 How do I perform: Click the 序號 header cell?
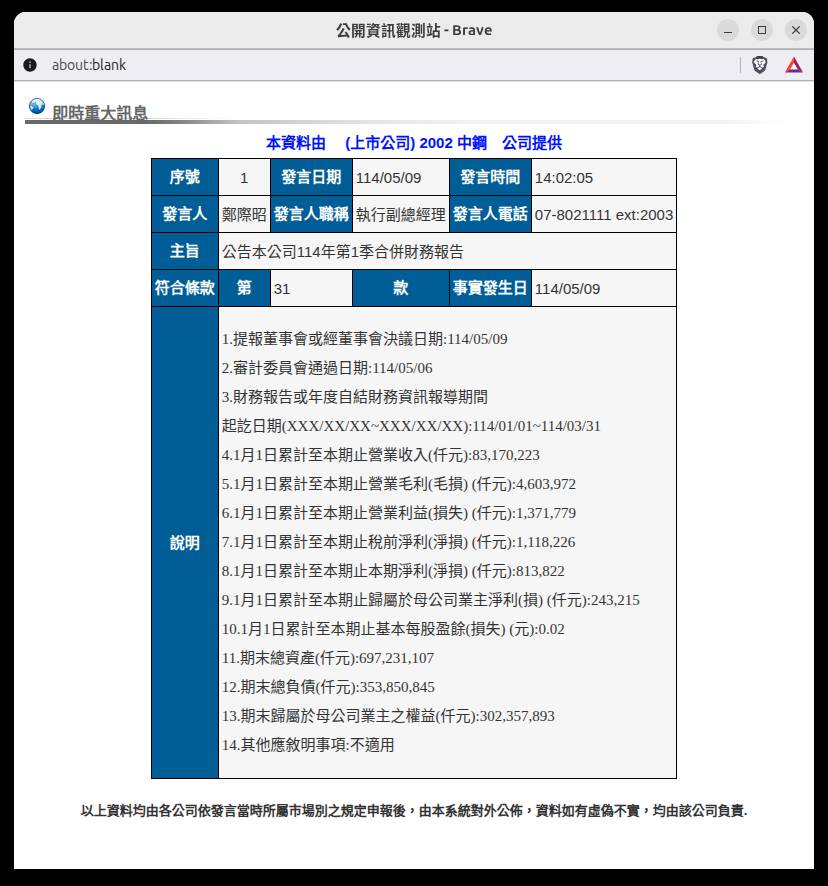pos(185,177)
